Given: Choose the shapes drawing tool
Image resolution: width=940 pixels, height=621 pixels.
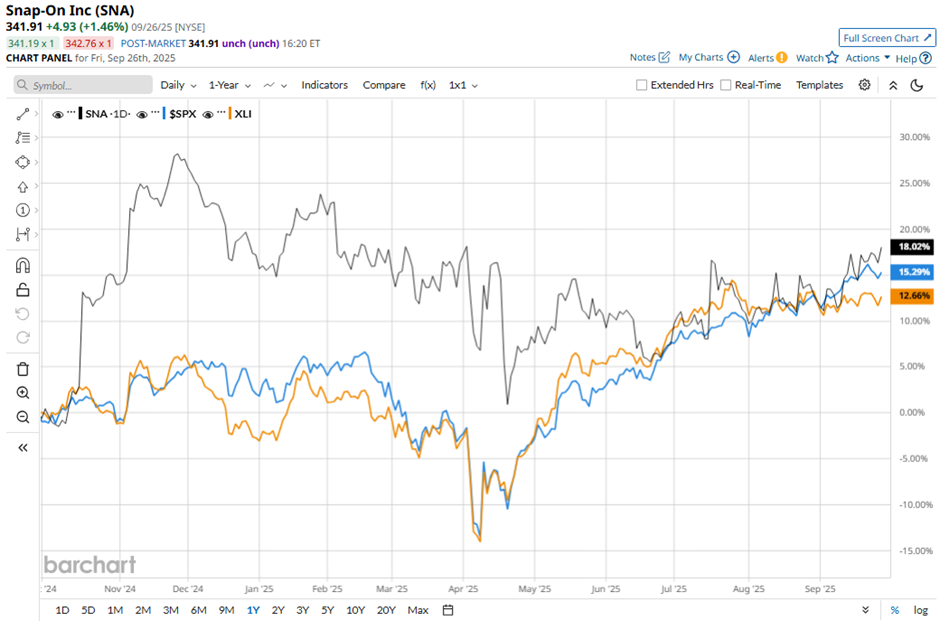Looking at the screenshot, I should coord(22,162).
